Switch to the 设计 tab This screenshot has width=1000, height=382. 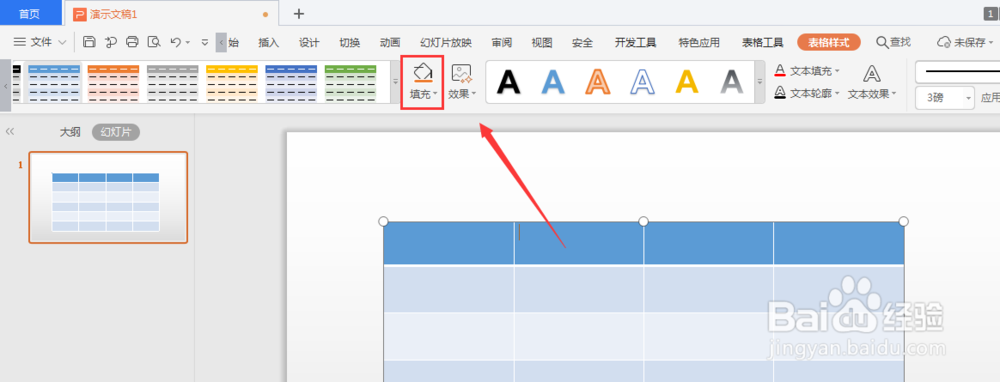point(309,43)
